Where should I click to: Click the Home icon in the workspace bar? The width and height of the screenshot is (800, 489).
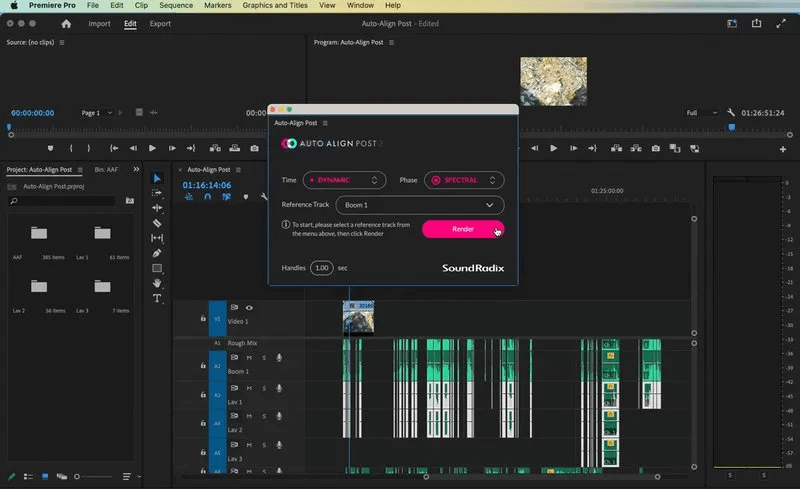point(66,23)
